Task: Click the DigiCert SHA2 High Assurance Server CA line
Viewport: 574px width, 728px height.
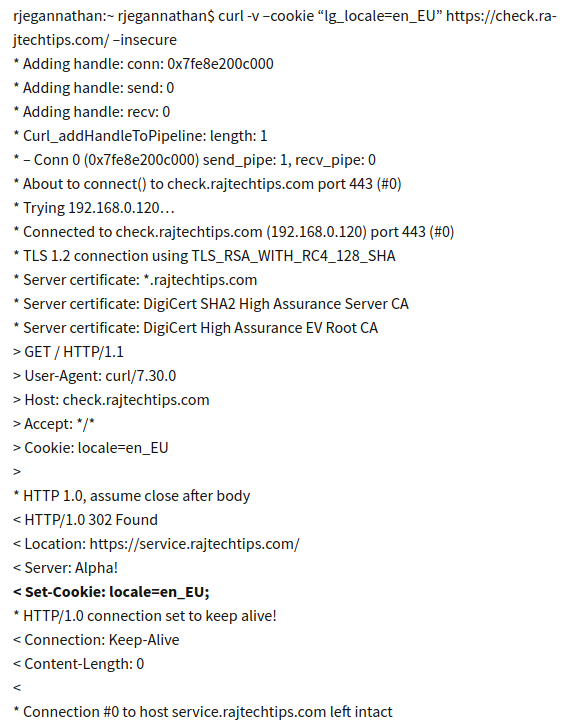Action: click(211, 304)
